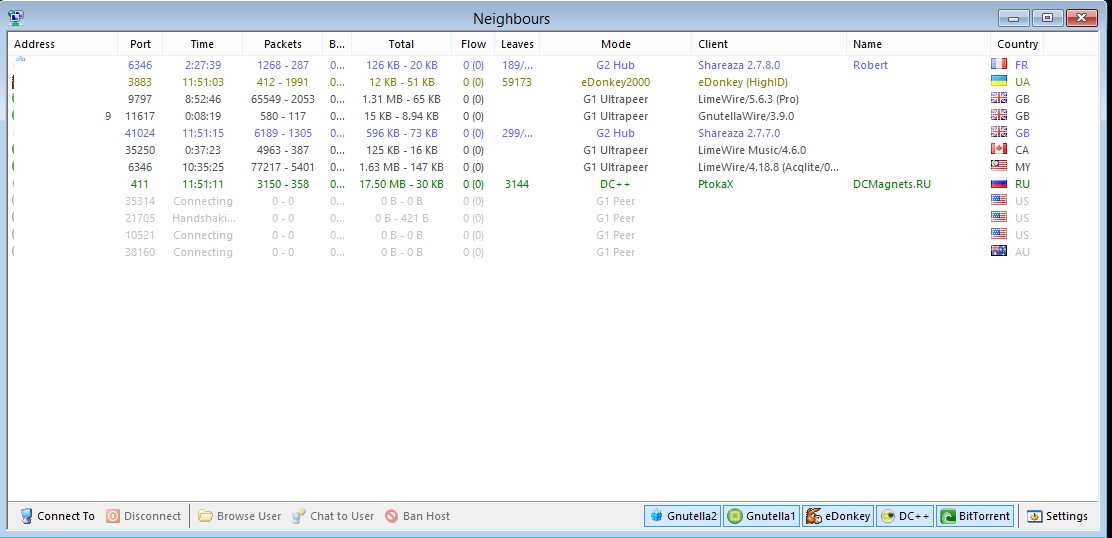
Task: Sort by the Mode column header
Action: coord(615,44)
